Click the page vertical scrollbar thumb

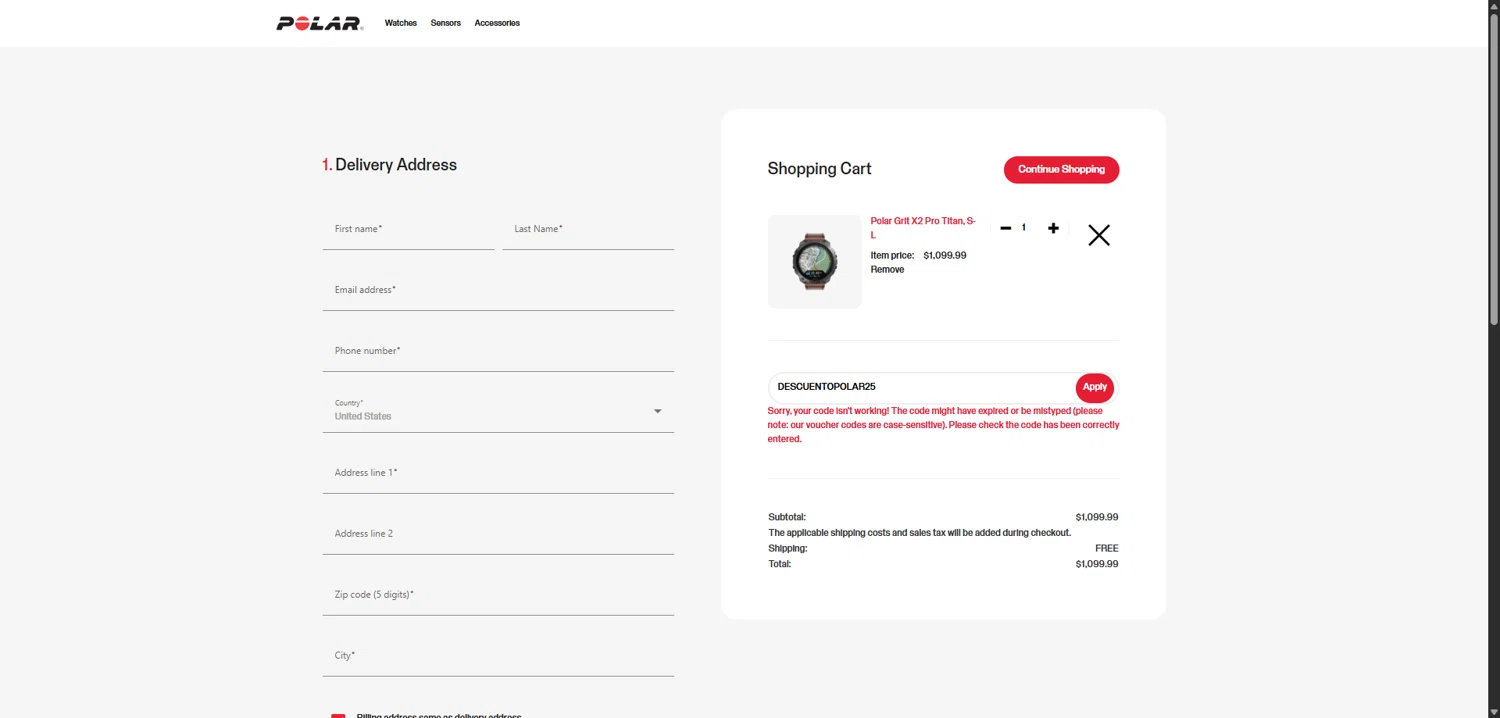[x=1494, y=170]
